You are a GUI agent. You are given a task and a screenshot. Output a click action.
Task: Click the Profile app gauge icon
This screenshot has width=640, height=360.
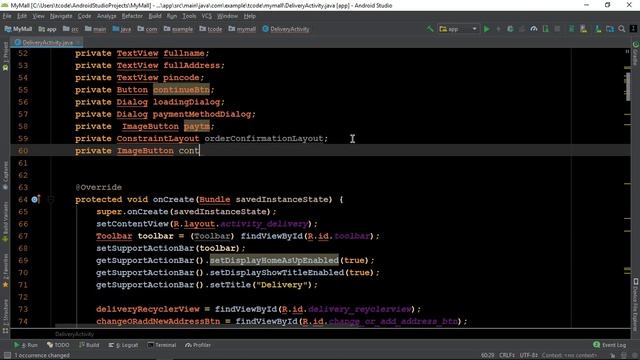[533, 29]
